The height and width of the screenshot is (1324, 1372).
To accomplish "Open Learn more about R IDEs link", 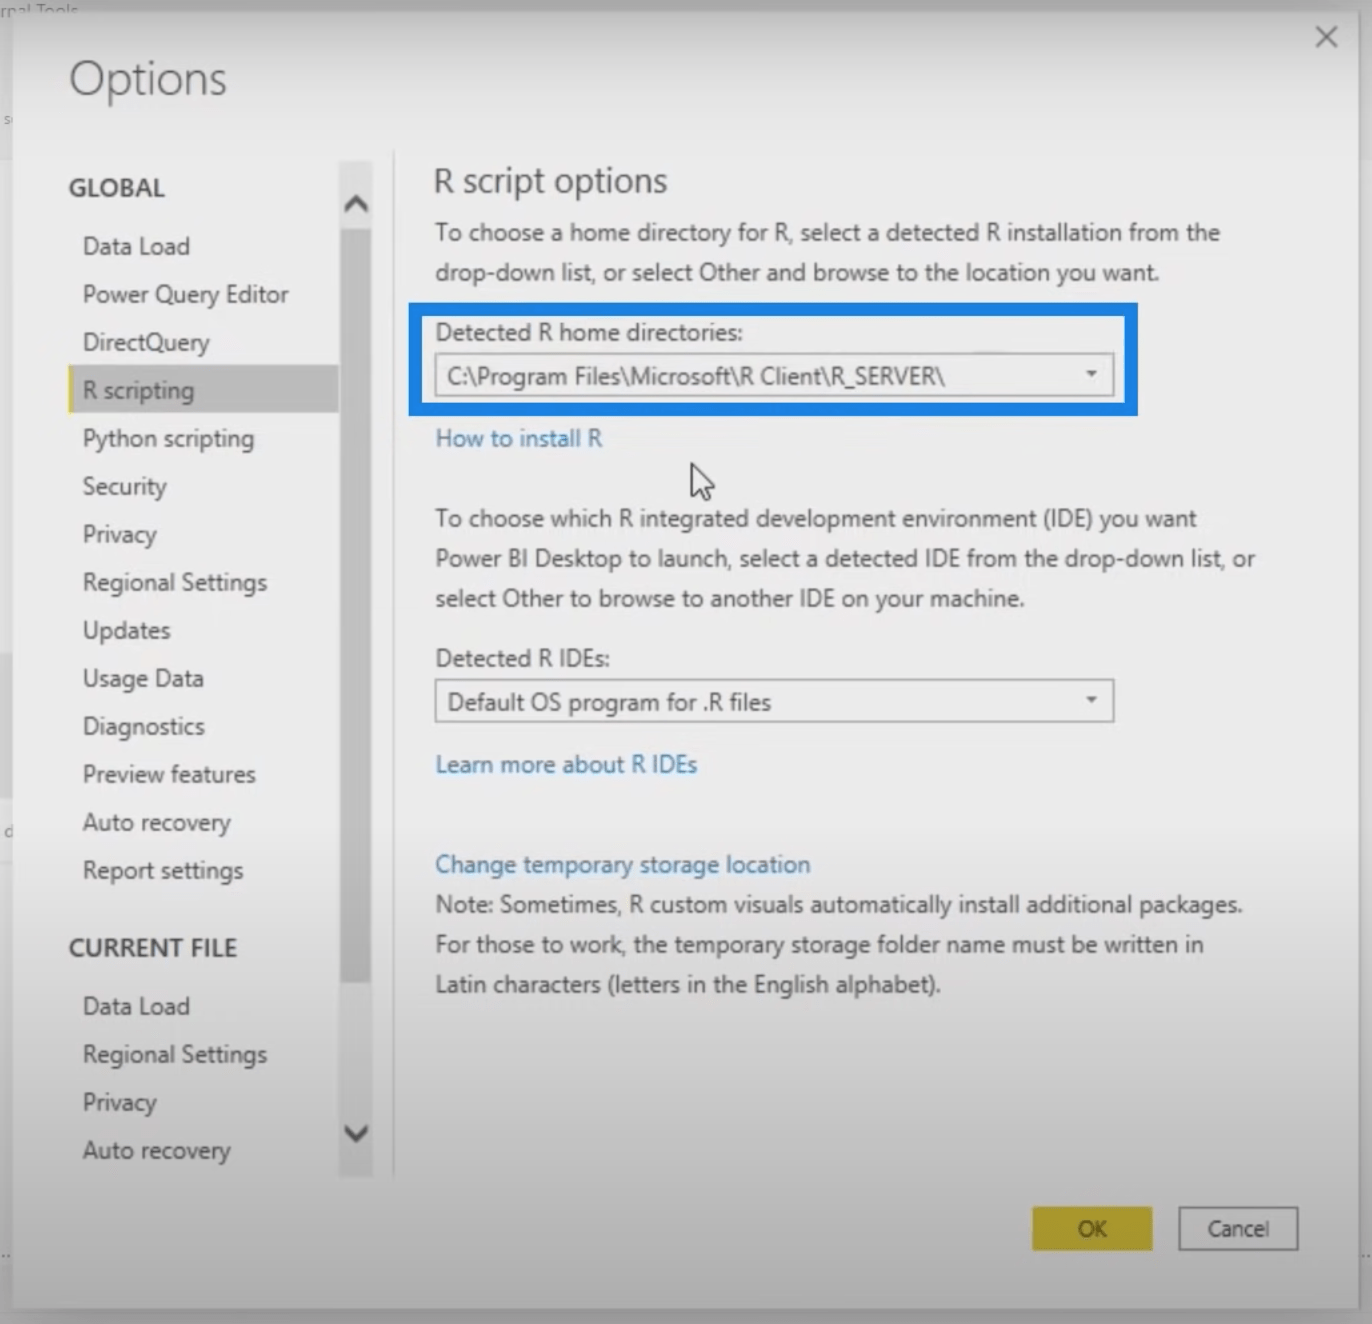I will click(x=566, y=764).
